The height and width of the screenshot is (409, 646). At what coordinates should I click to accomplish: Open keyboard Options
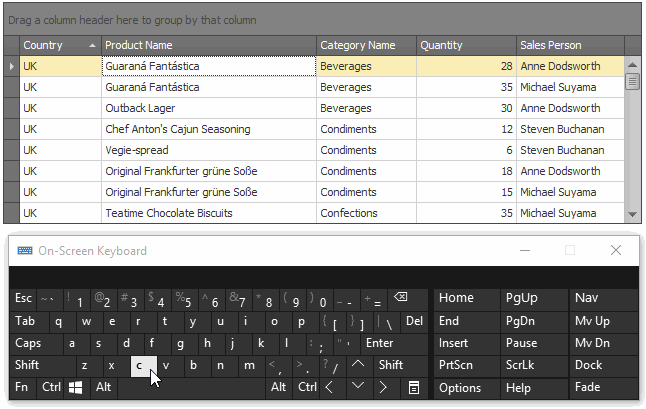tap(460, 388)
